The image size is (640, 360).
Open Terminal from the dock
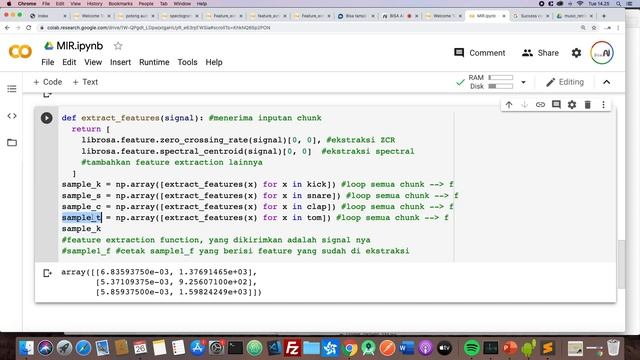(236, 348)
